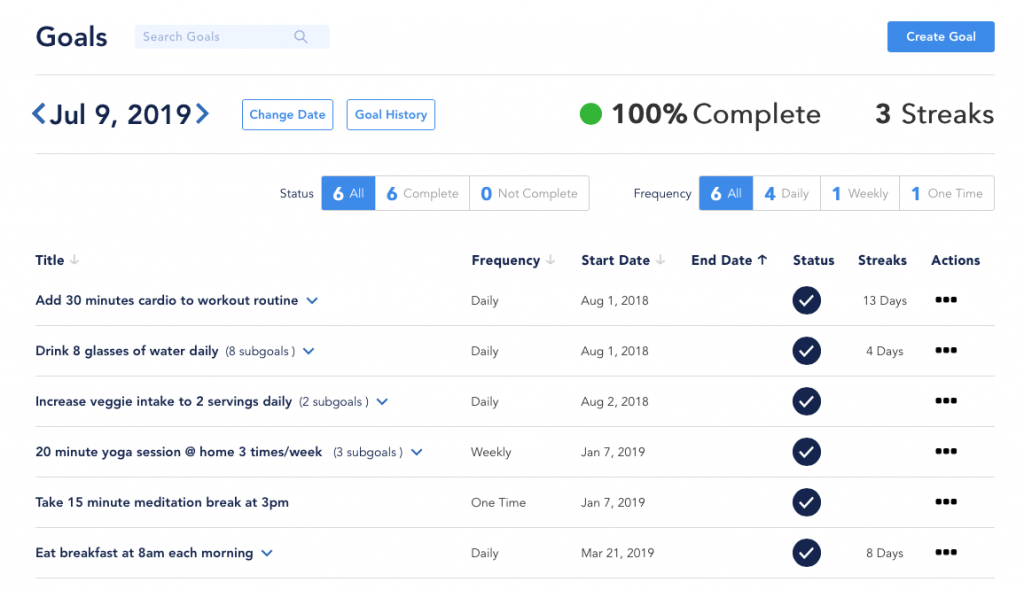1024x590 pixels.
Task: Open goal Increase veggie intake to 2 servings
Action: pyautogui.click(x=163, y=401)
